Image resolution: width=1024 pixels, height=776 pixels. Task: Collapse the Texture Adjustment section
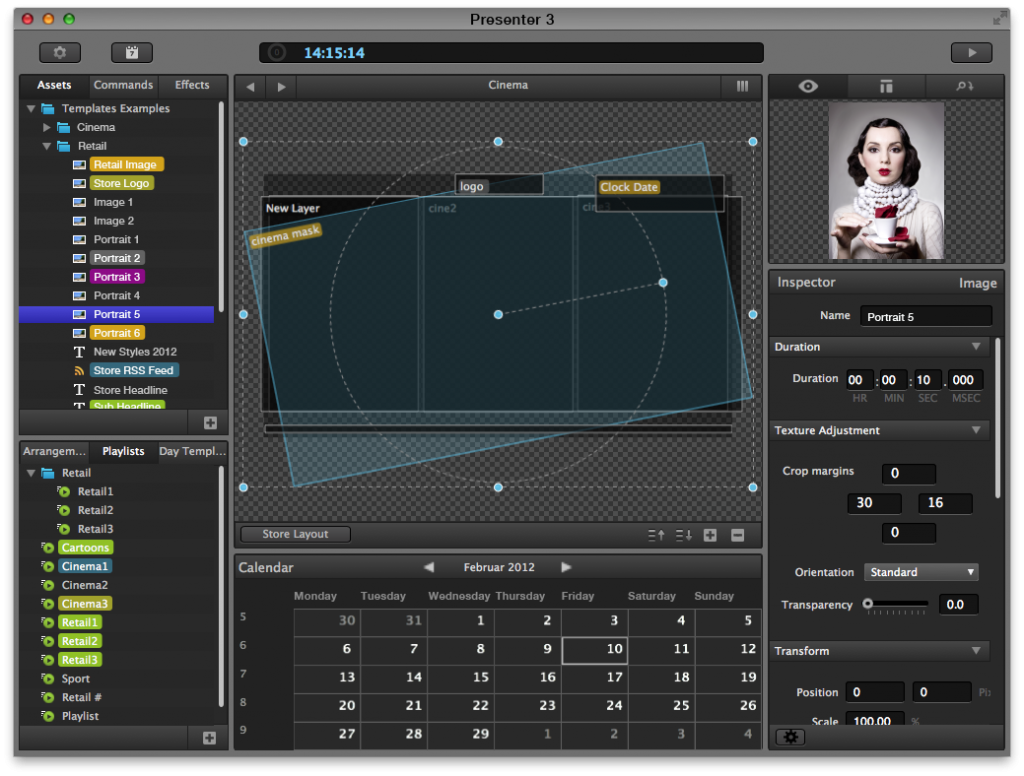click(x=976, y=430)
